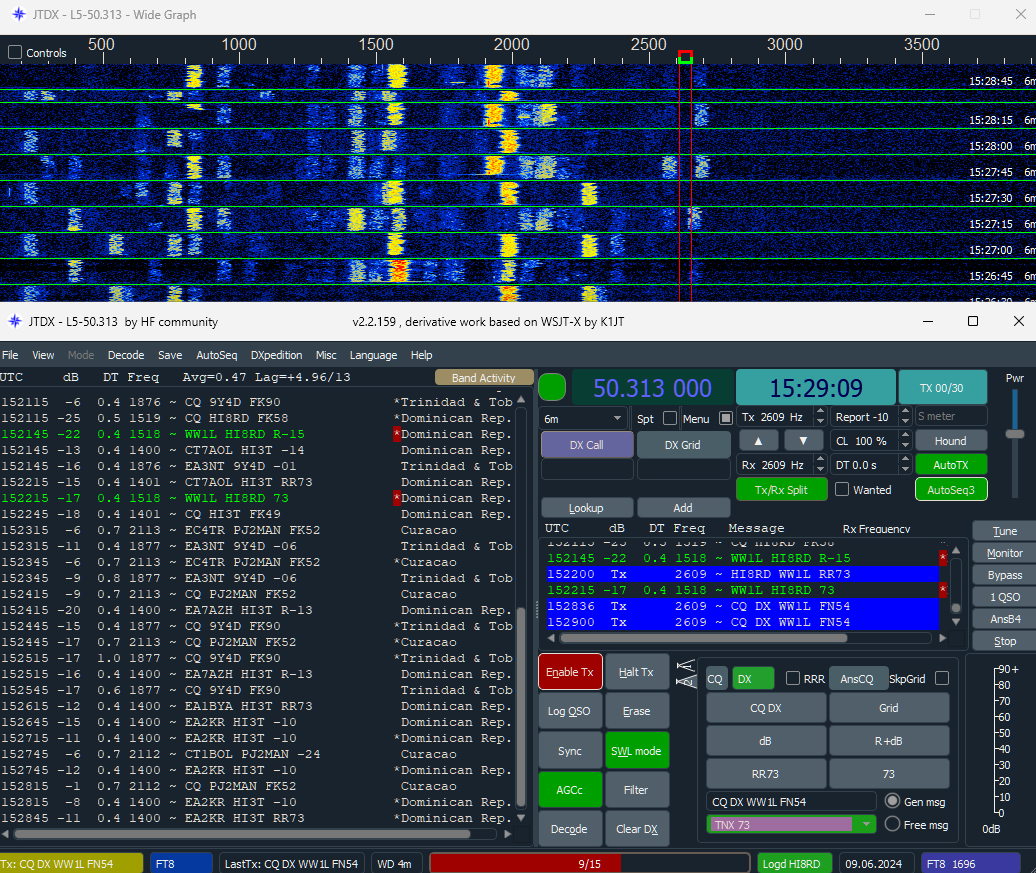
Task: Adjust the CL 100 % spinner arrows
Action: [906, 441]
